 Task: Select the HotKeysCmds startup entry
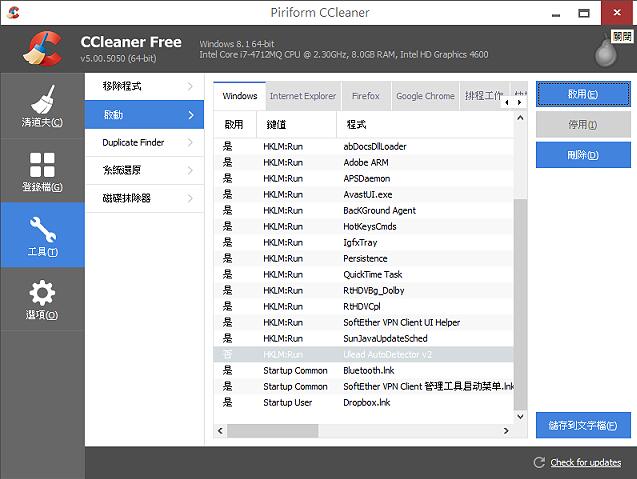[364, 226]
